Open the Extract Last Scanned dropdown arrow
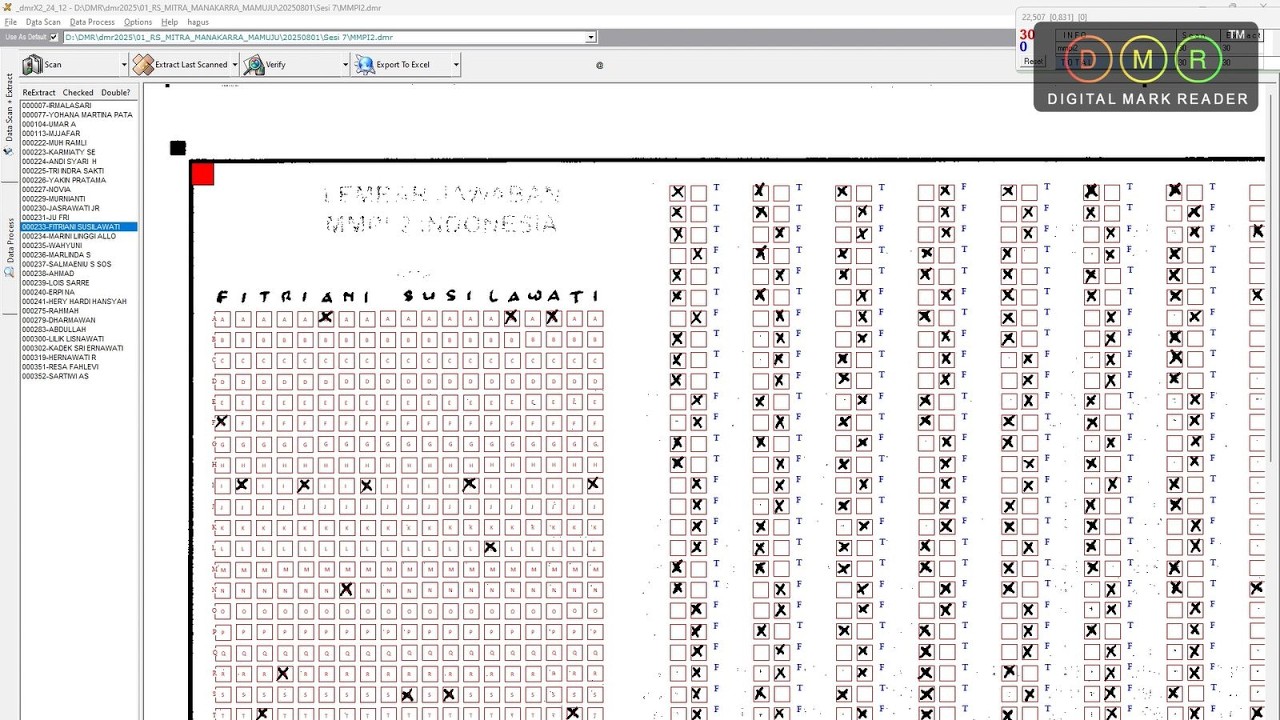 tap(235, 65)
